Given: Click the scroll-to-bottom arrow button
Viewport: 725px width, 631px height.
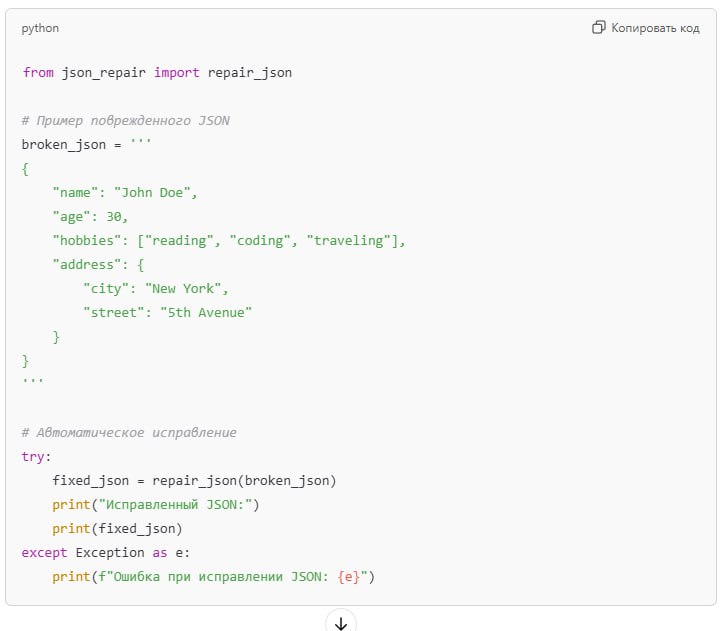Looking at the screenshot, I should 341,622.
